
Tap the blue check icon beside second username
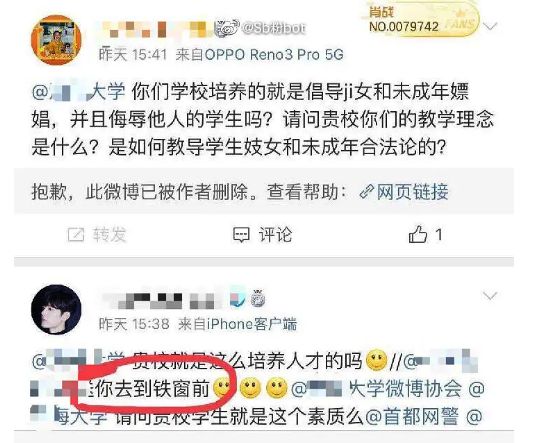point(237,298)
